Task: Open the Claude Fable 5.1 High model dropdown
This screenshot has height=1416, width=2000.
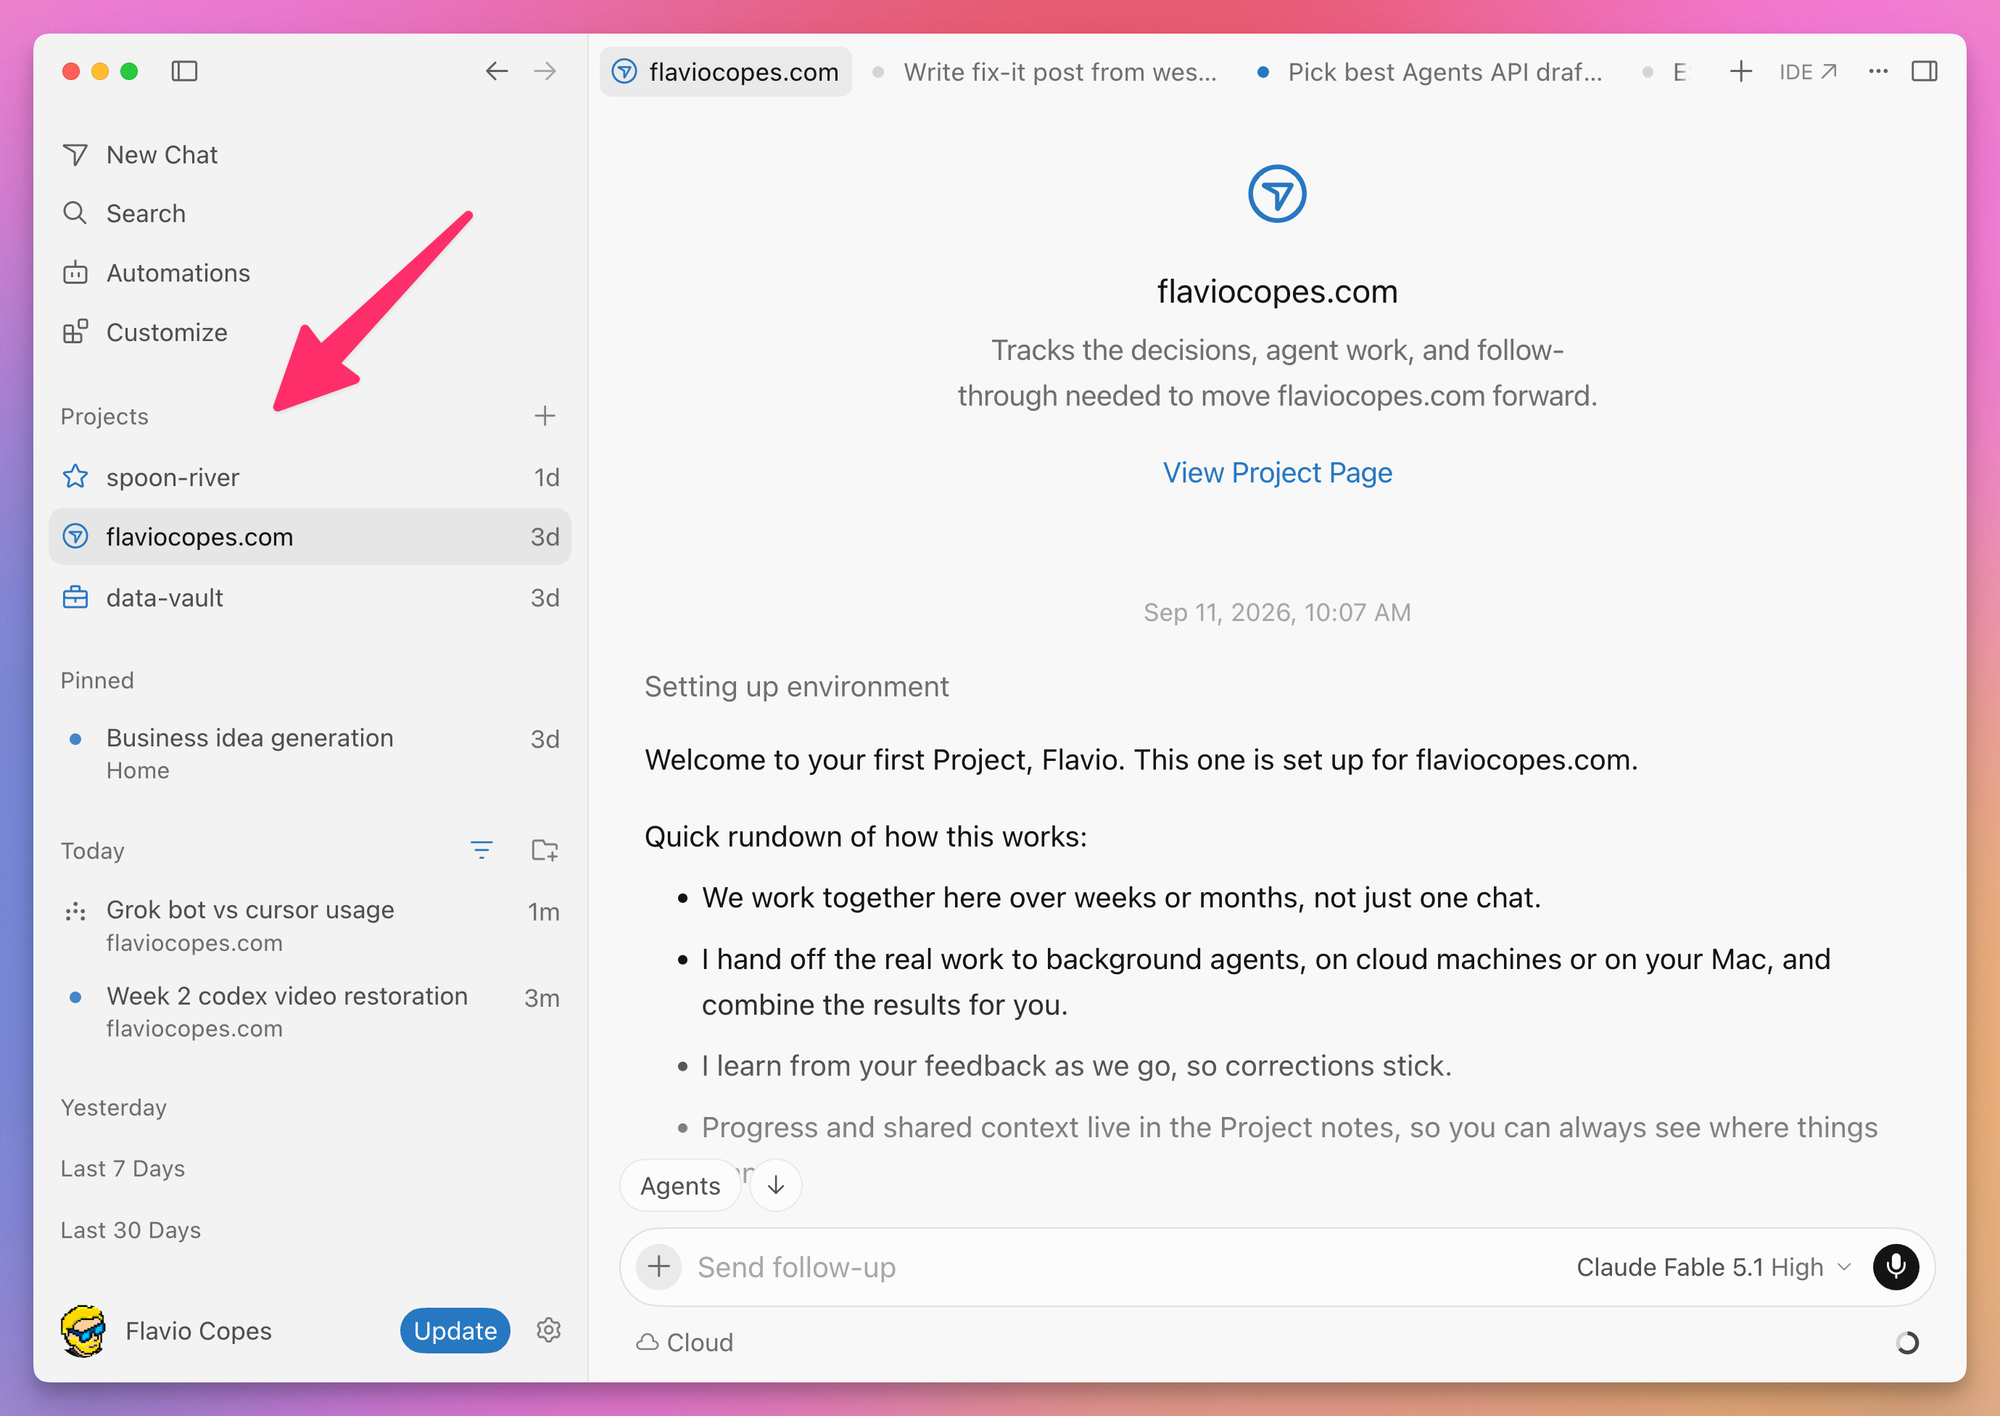Action: tap(1714, 1267)
